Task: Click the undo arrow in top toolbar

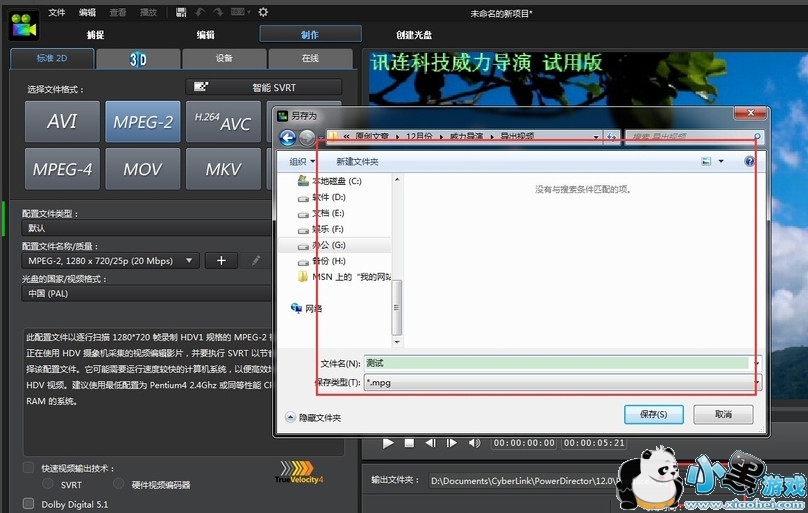Action: coord(201,12)
